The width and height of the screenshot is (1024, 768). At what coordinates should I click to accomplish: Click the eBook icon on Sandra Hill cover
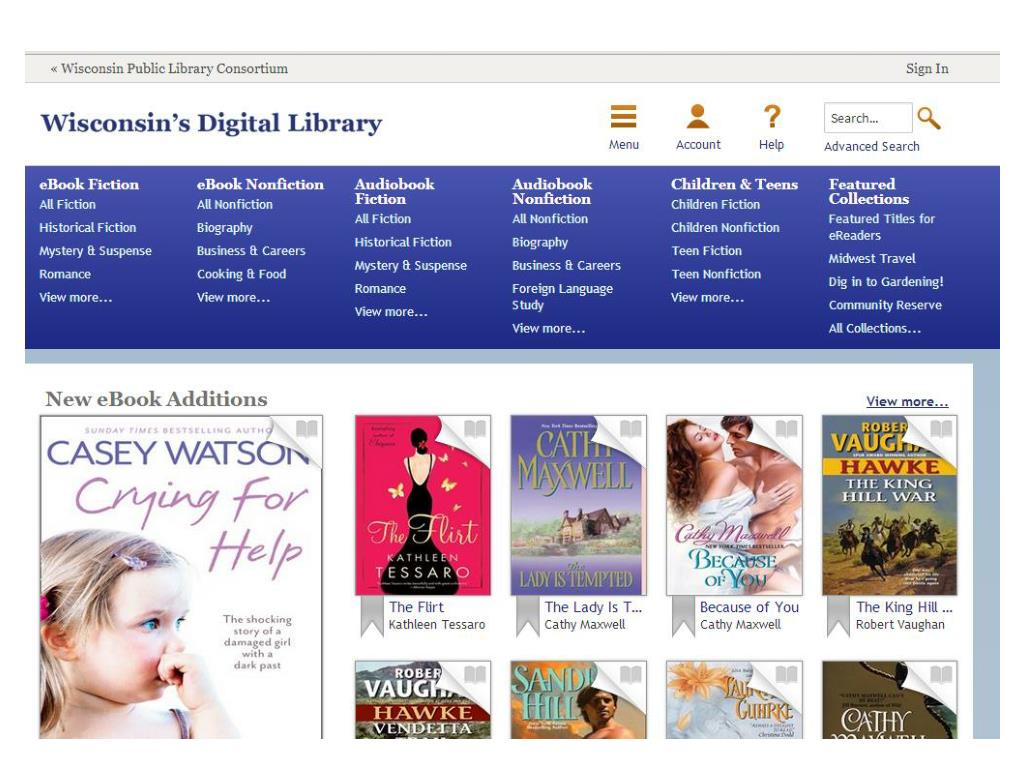[x=630, y=674]
